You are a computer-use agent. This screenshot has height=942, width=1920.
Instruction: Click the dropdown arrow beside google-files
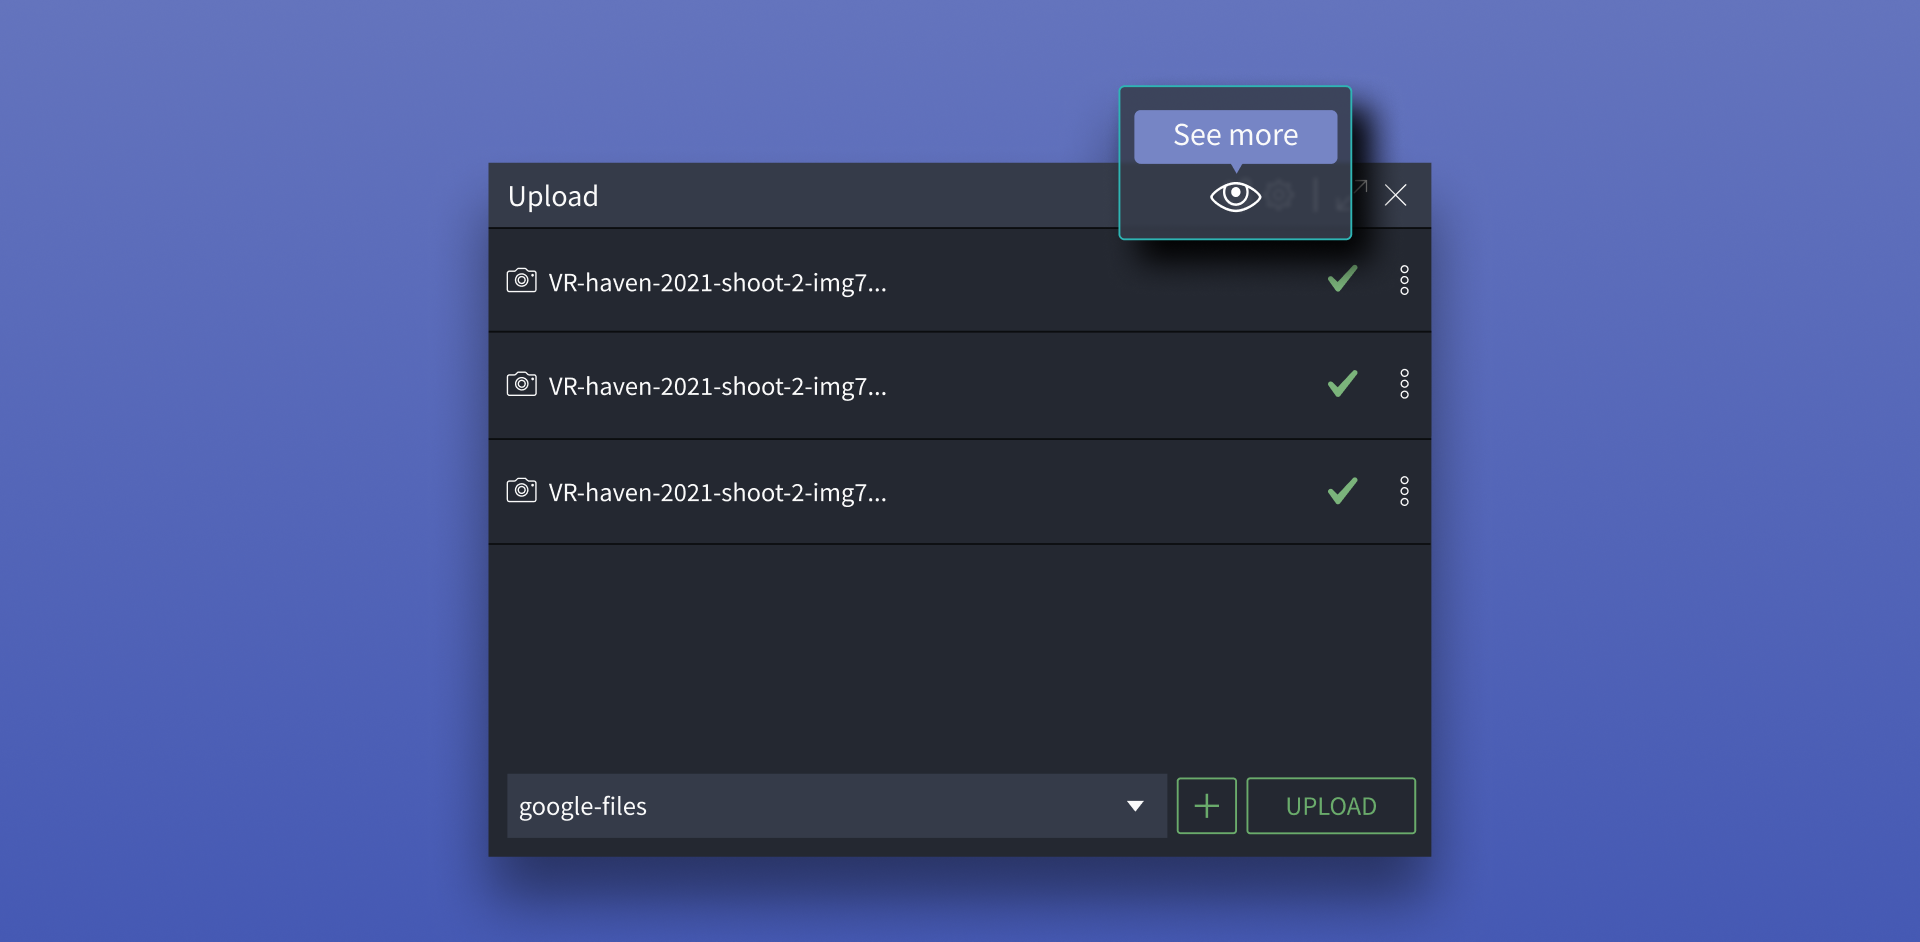pyautogui.click(x=1135, y=806)
